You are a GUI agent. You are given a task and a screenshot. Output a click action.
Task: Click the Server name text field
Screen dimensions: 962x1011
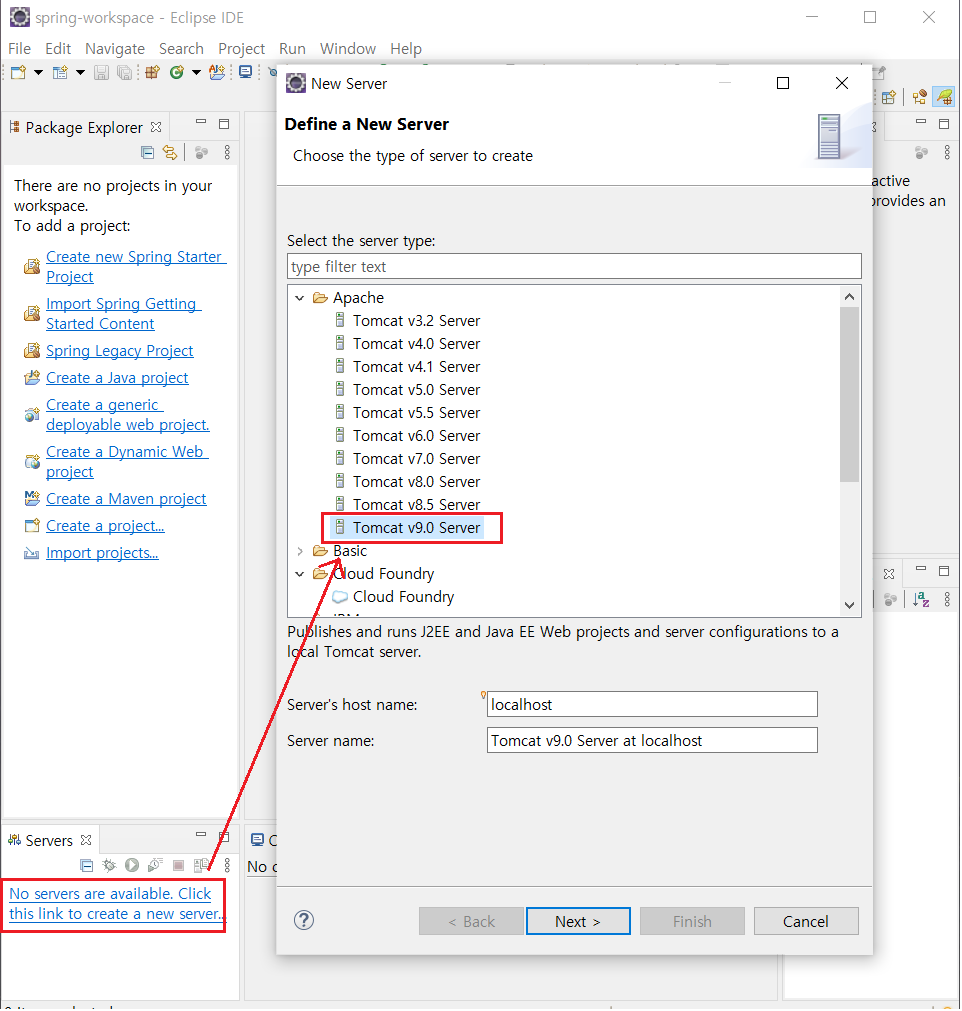(652, 741)
